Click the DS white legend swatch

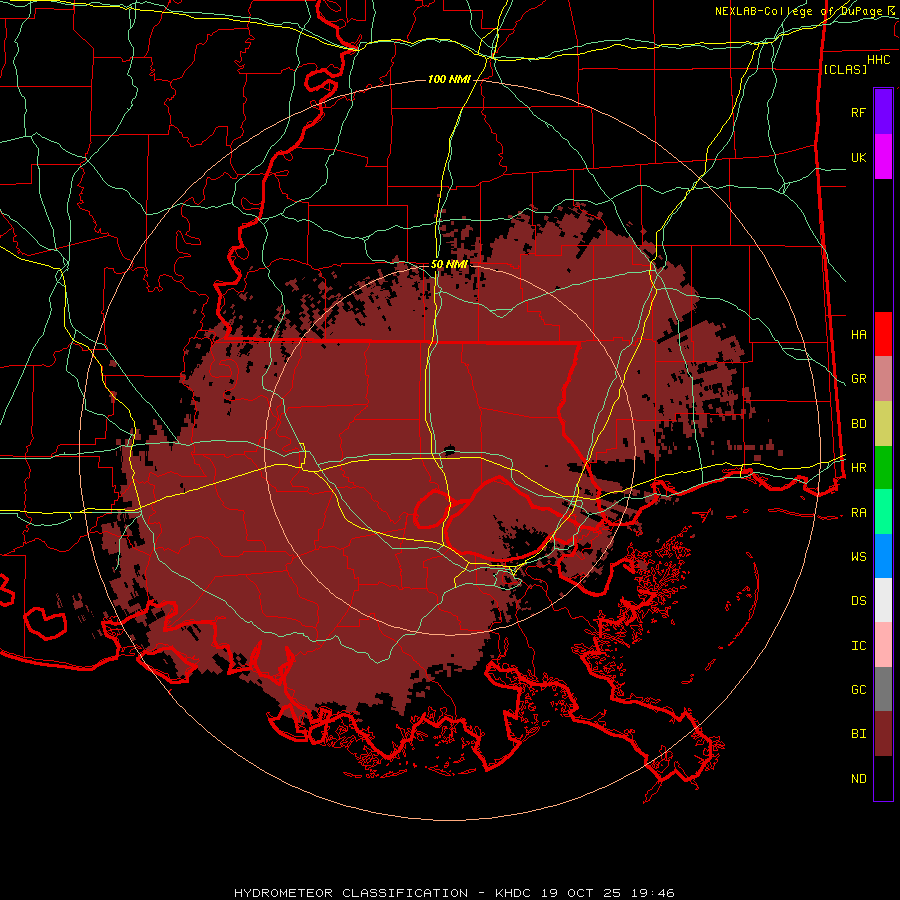pos(883,600)
